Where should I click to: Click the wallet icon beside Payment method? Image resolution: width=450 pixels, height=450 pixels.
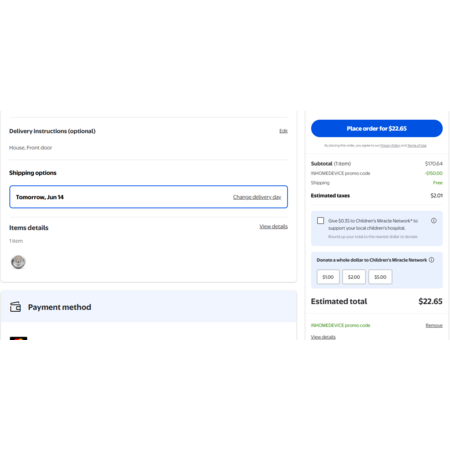15,307
